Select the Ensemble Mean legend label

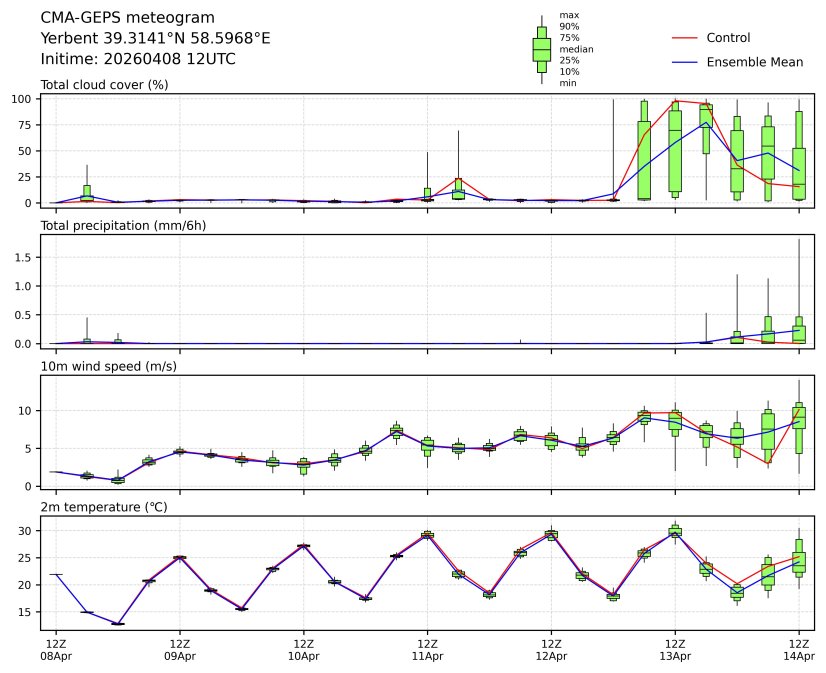tap(754, 62)
